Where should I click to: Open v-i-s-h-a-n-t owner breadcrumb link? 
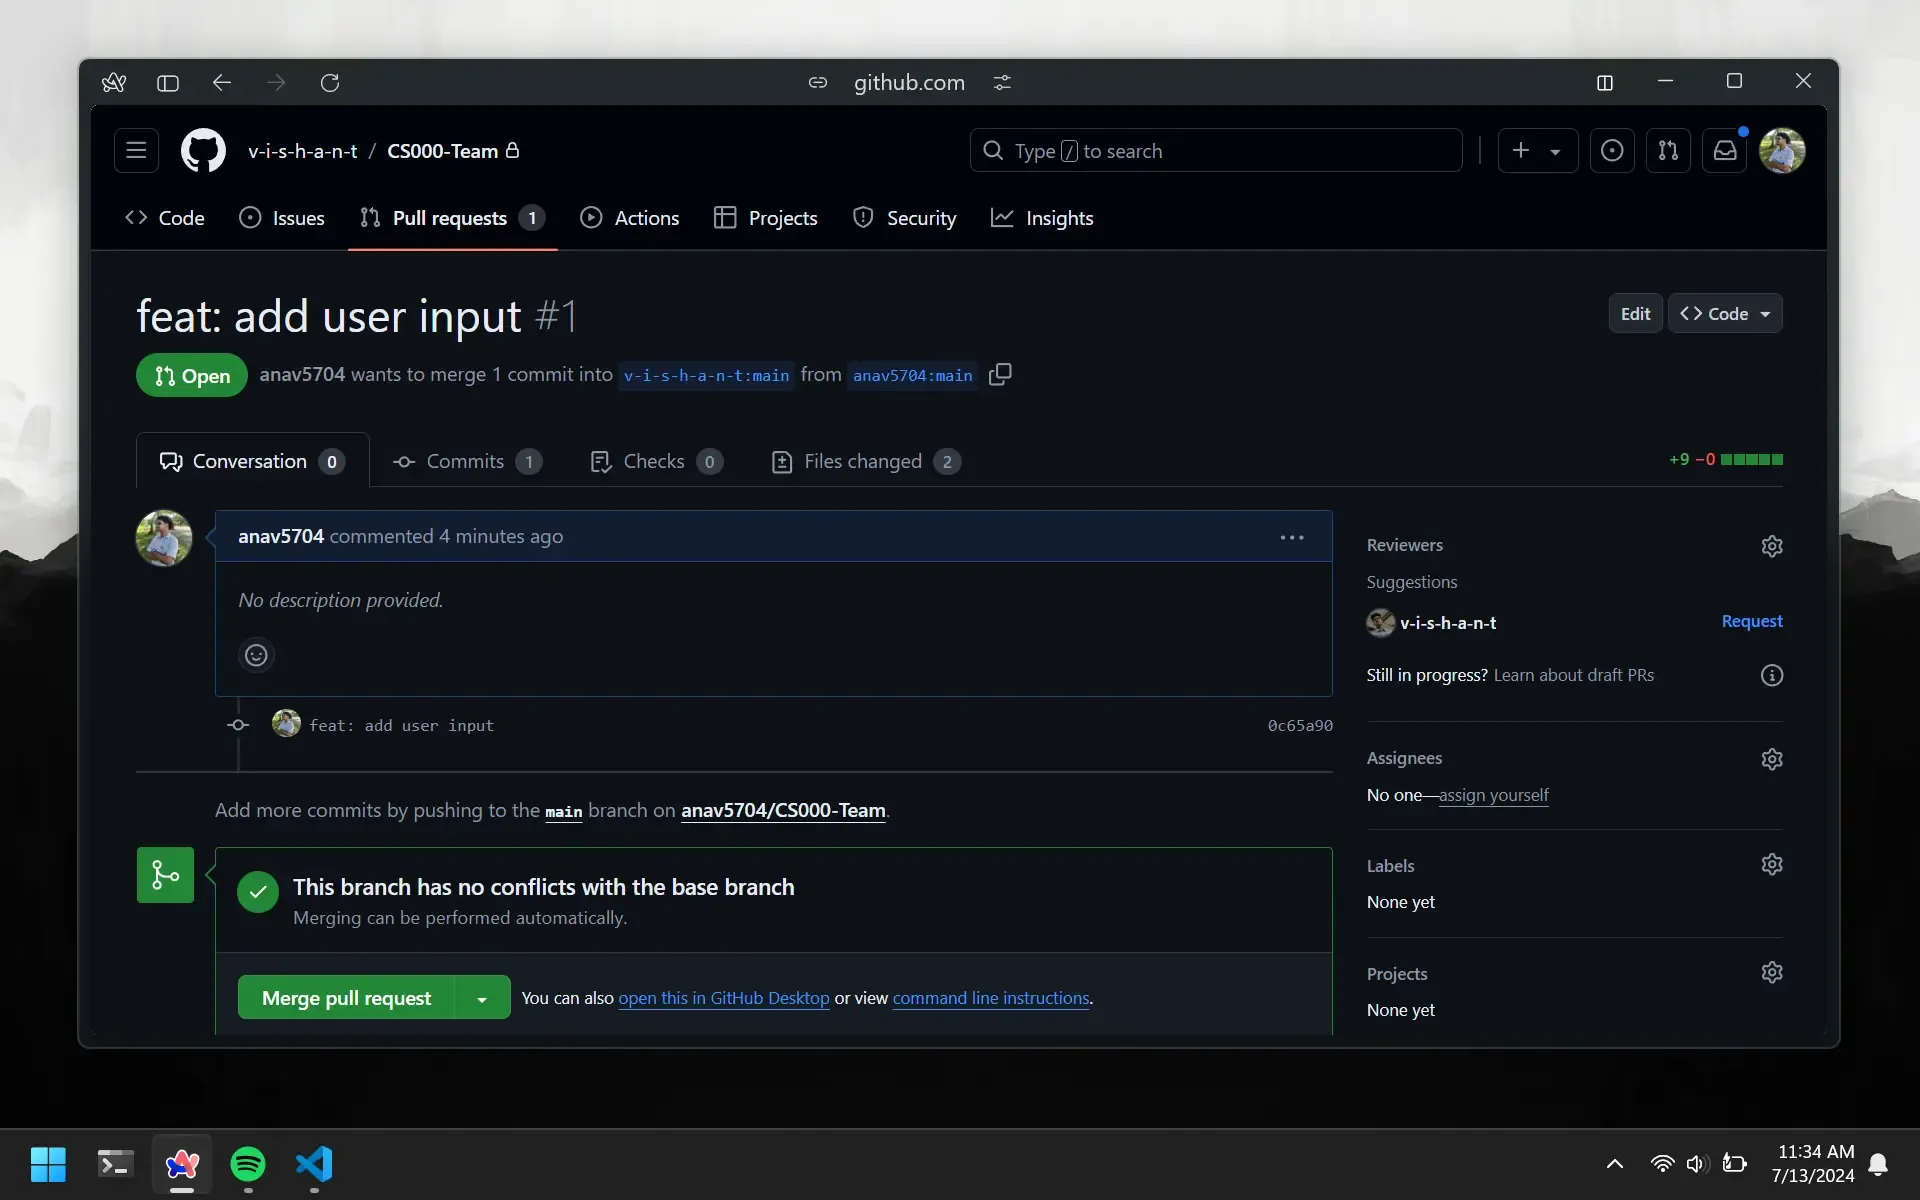click(x=303, y=151)
